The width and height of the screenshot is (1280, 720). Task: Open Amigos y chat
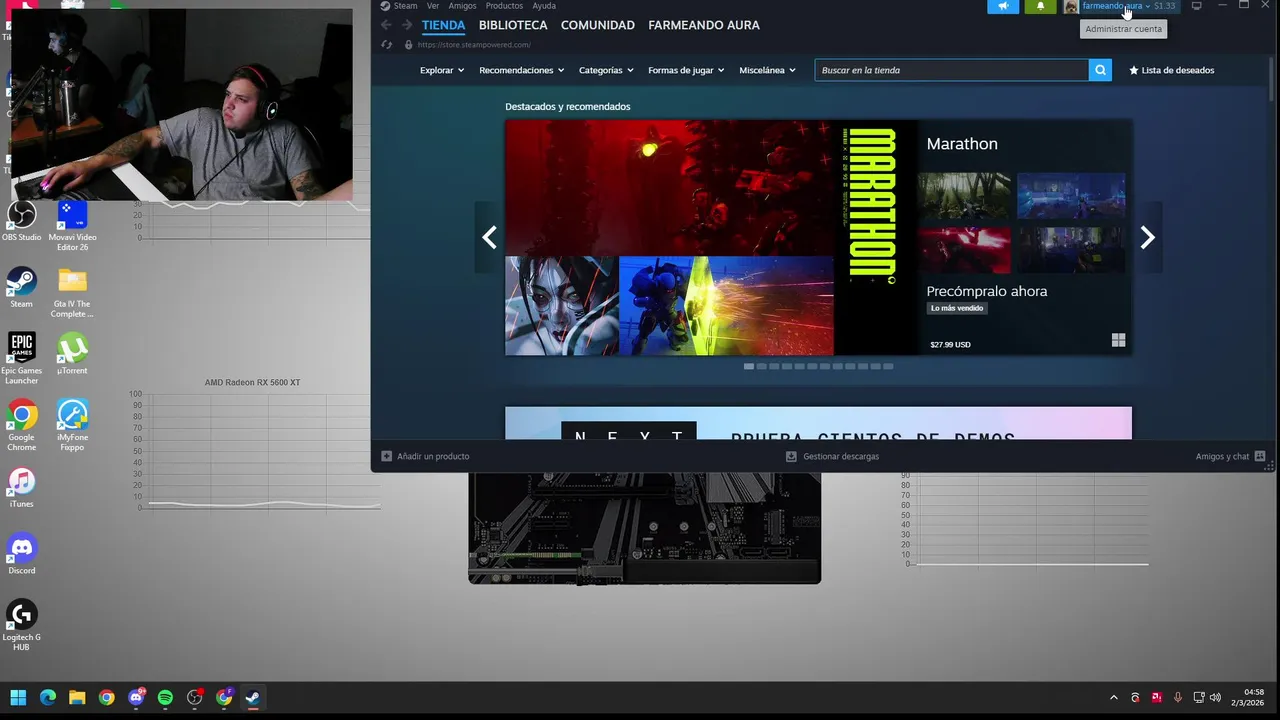coord(1230,456)
